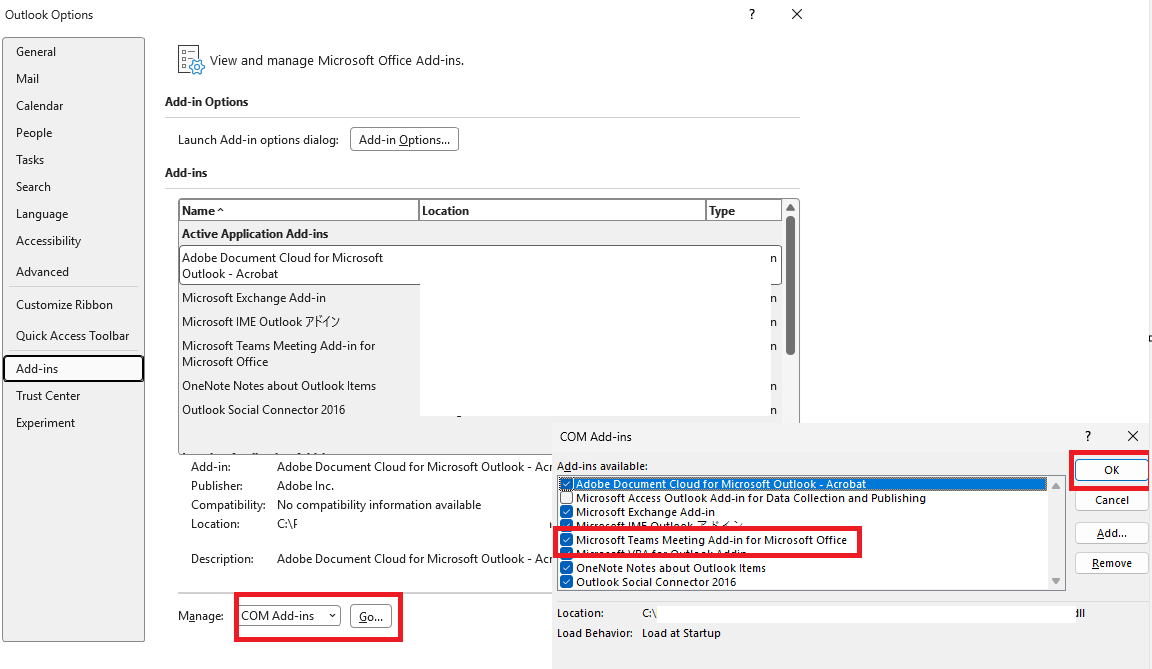Click the Add... button in COM Add-ins

click(x=1111, y=533)
